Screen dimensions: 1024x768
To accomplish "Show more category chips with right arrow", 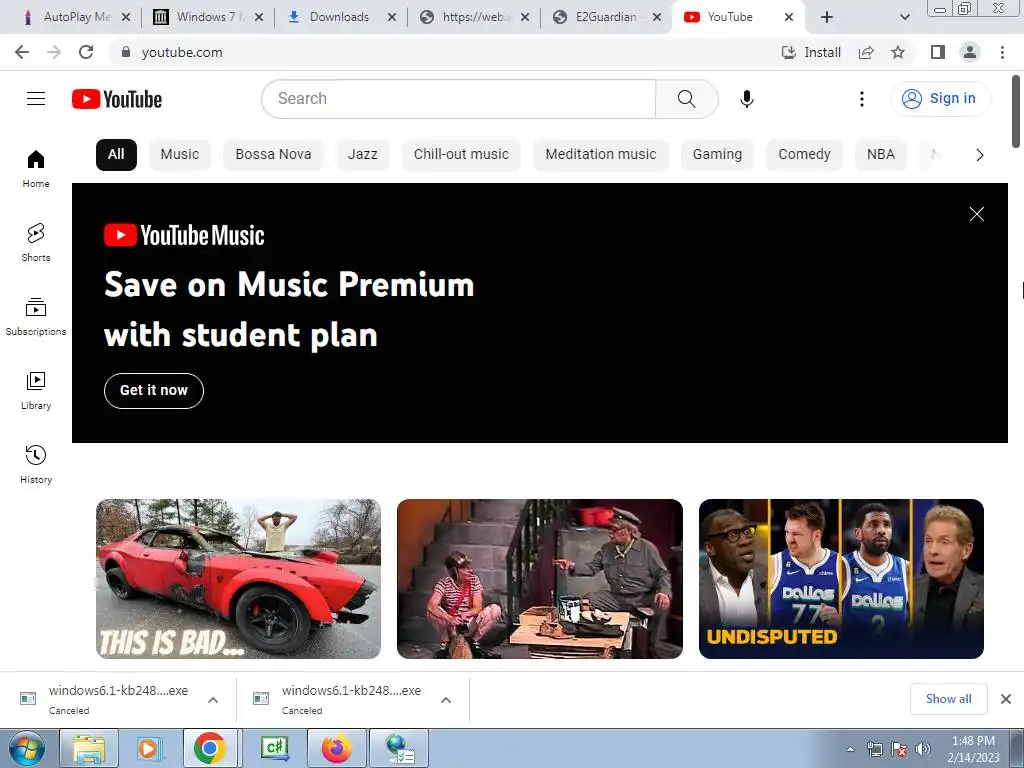I will [979, 155].
